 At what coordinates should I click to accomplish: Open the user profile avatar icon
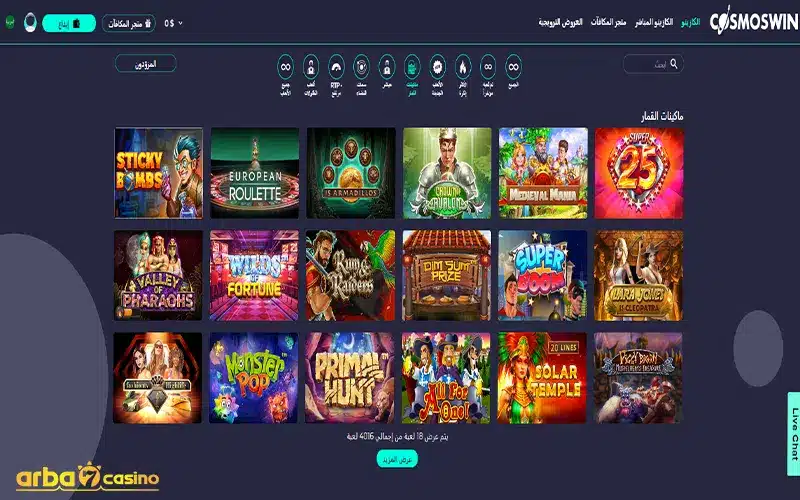click(x=30, y=22)
